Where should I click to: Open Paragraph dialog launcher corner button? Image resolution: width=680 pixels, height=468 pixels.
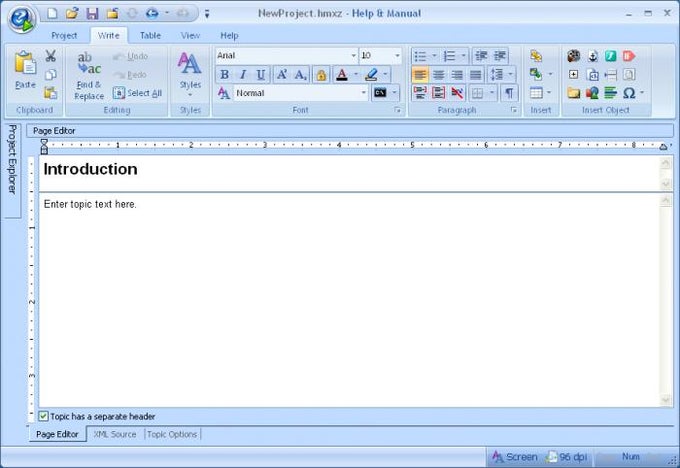pos(514,110)
